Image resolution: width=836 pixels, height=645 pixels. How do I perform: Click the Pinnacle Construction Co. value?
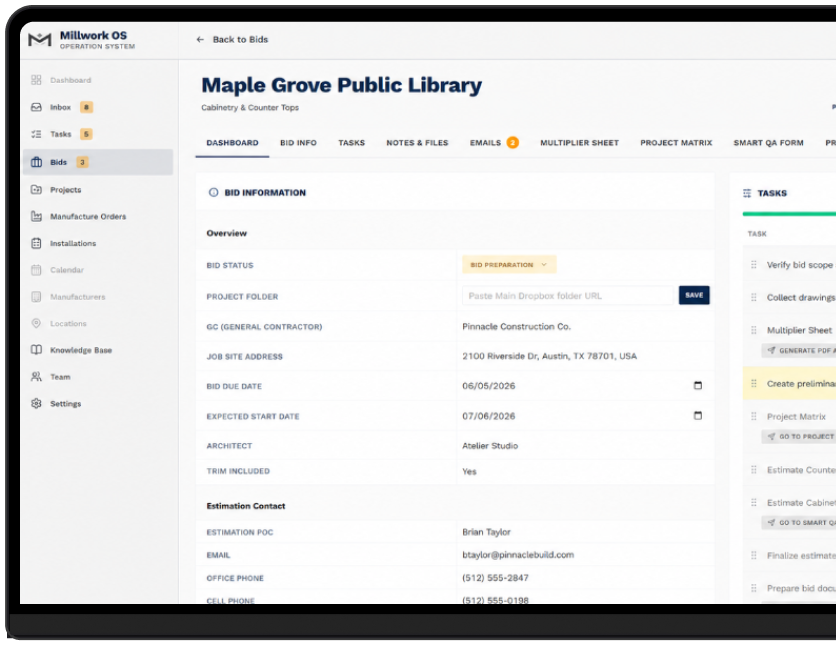point(516,327)
